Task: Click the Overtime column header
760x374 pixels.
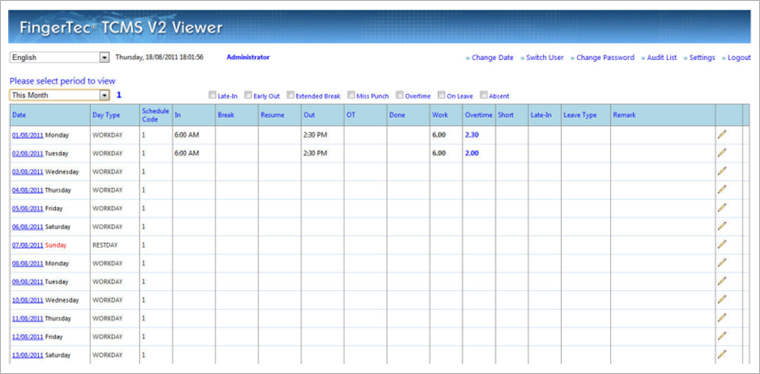Action: [478, 115]
